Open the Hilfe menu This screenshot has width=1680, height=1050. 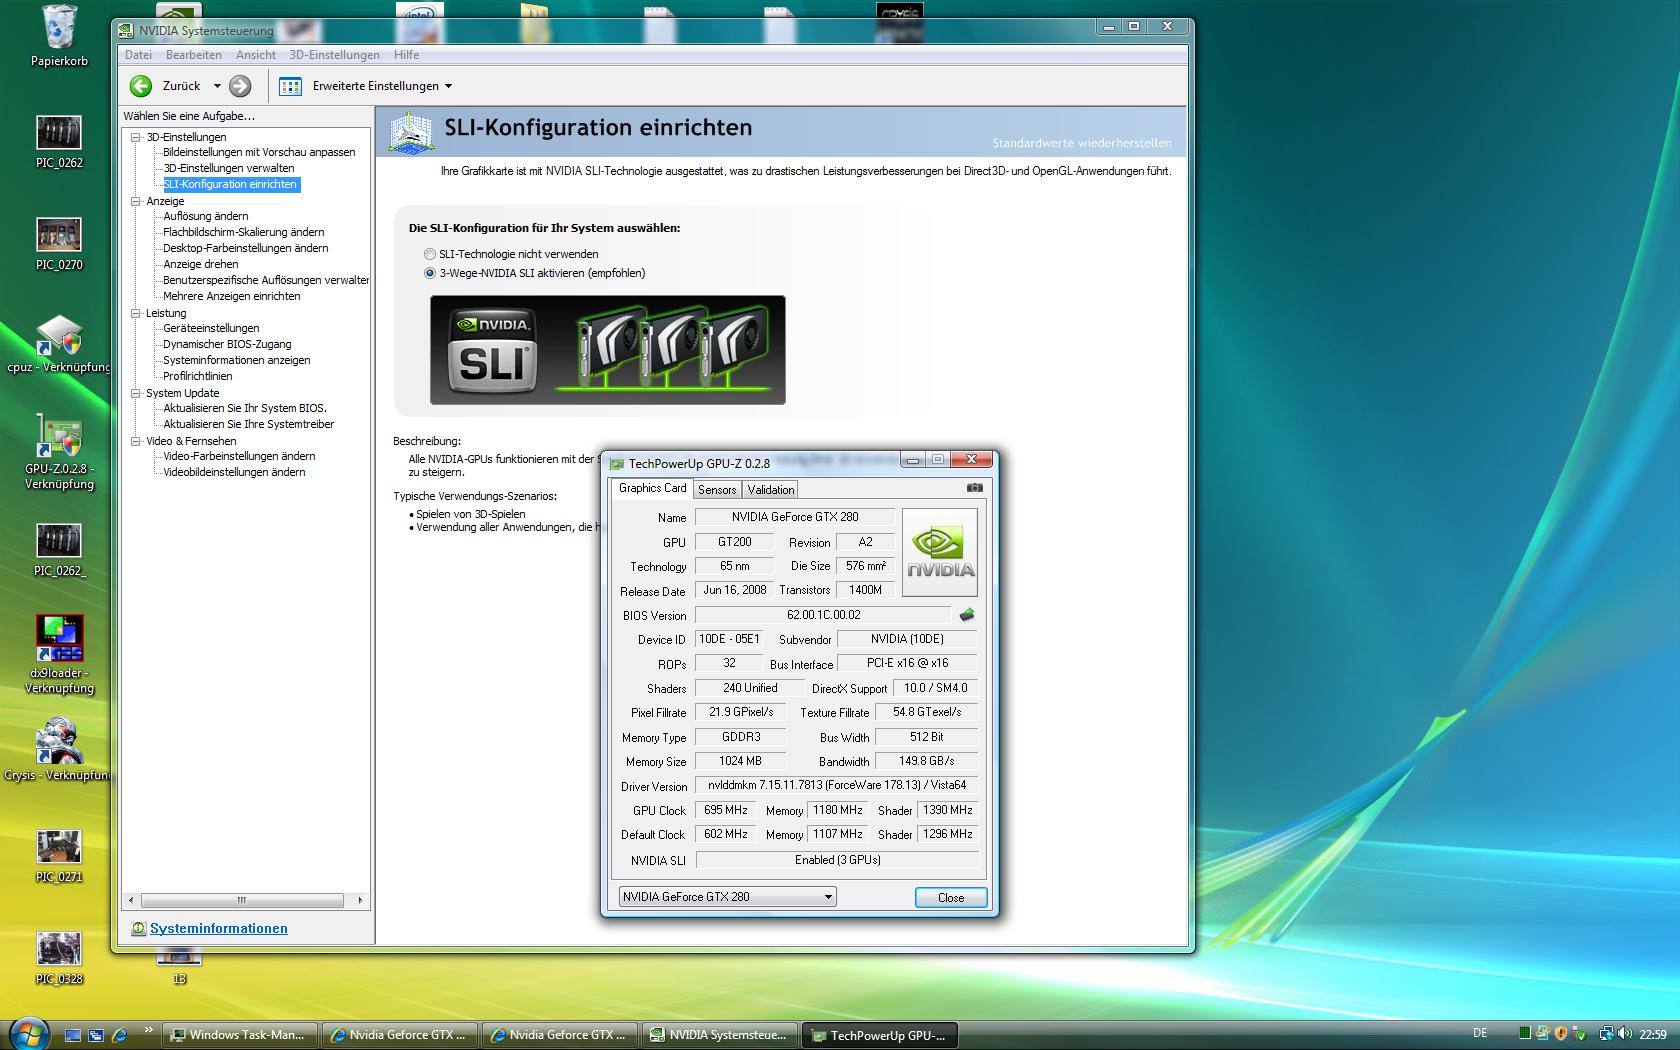406,55
